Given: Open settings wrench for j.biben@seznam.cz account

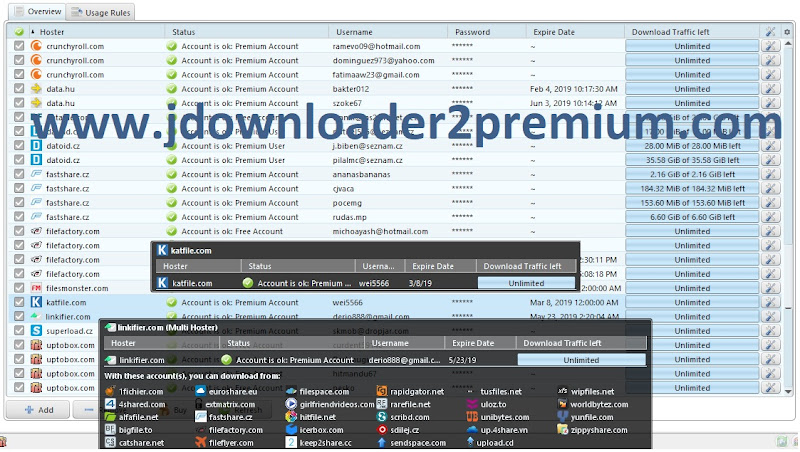Looking at the screenshot, I should (770, 146).
